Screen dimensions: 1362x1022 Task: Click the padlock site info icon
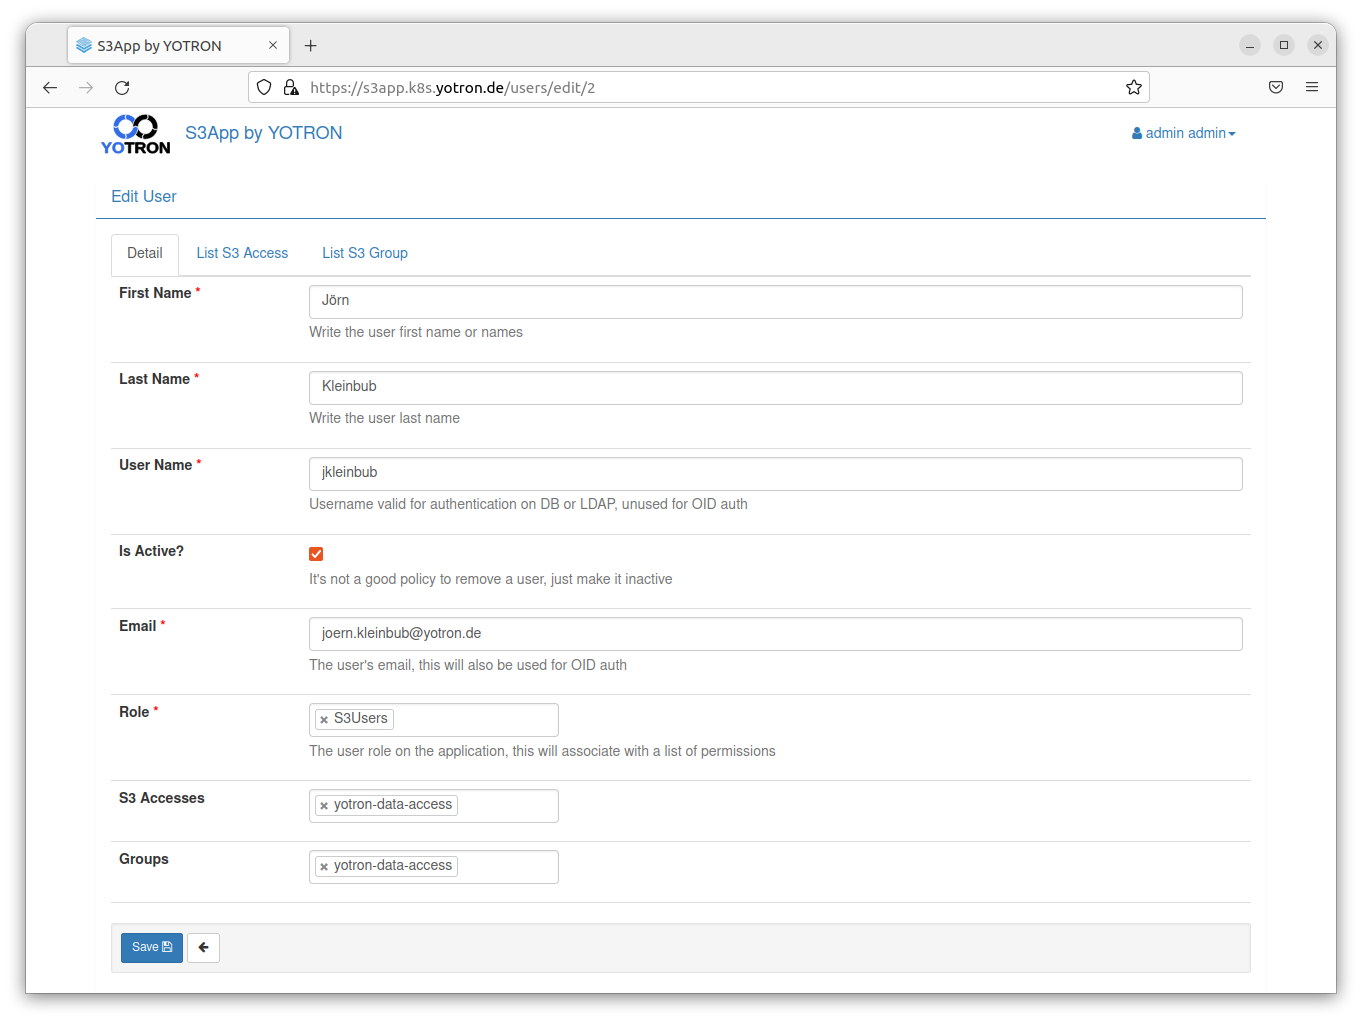(291, 88)
